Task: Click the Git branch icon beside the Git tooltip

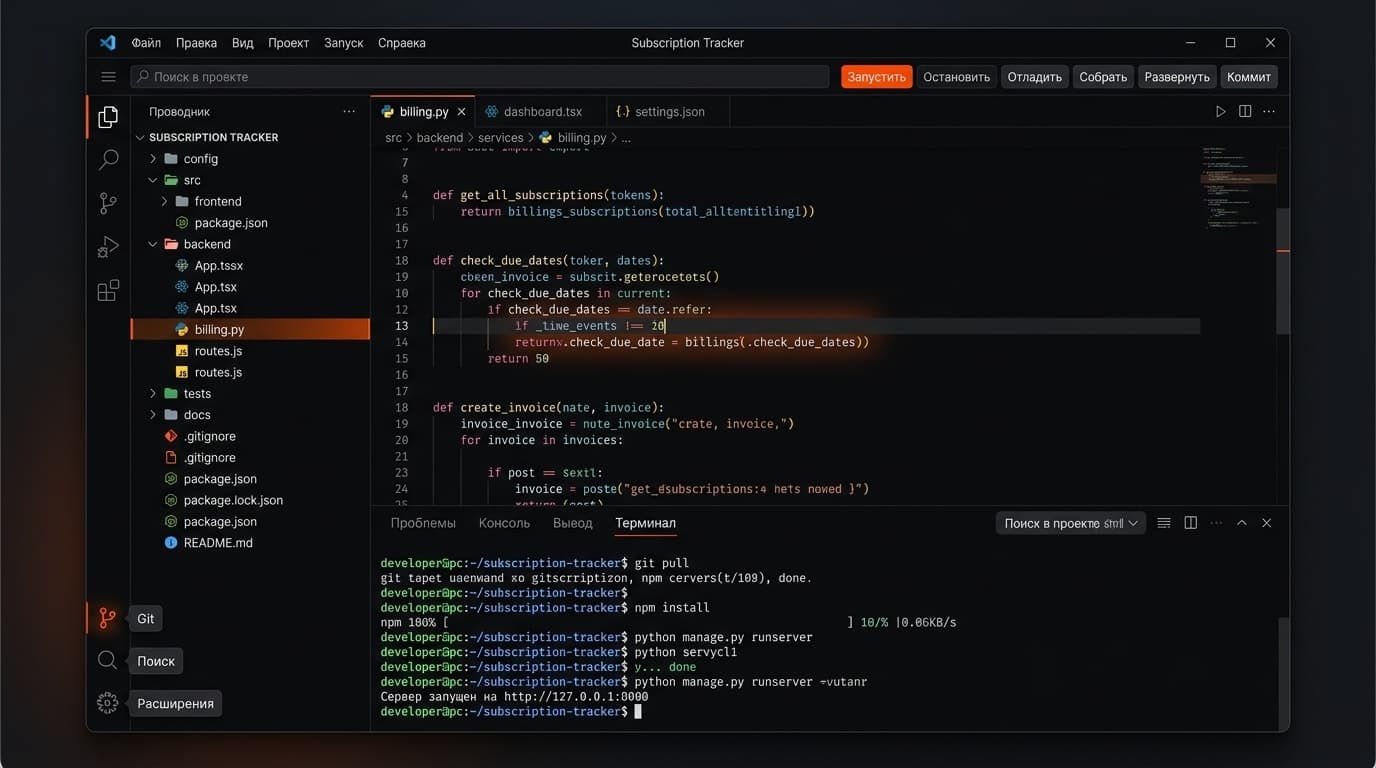Action: (108, 618)
